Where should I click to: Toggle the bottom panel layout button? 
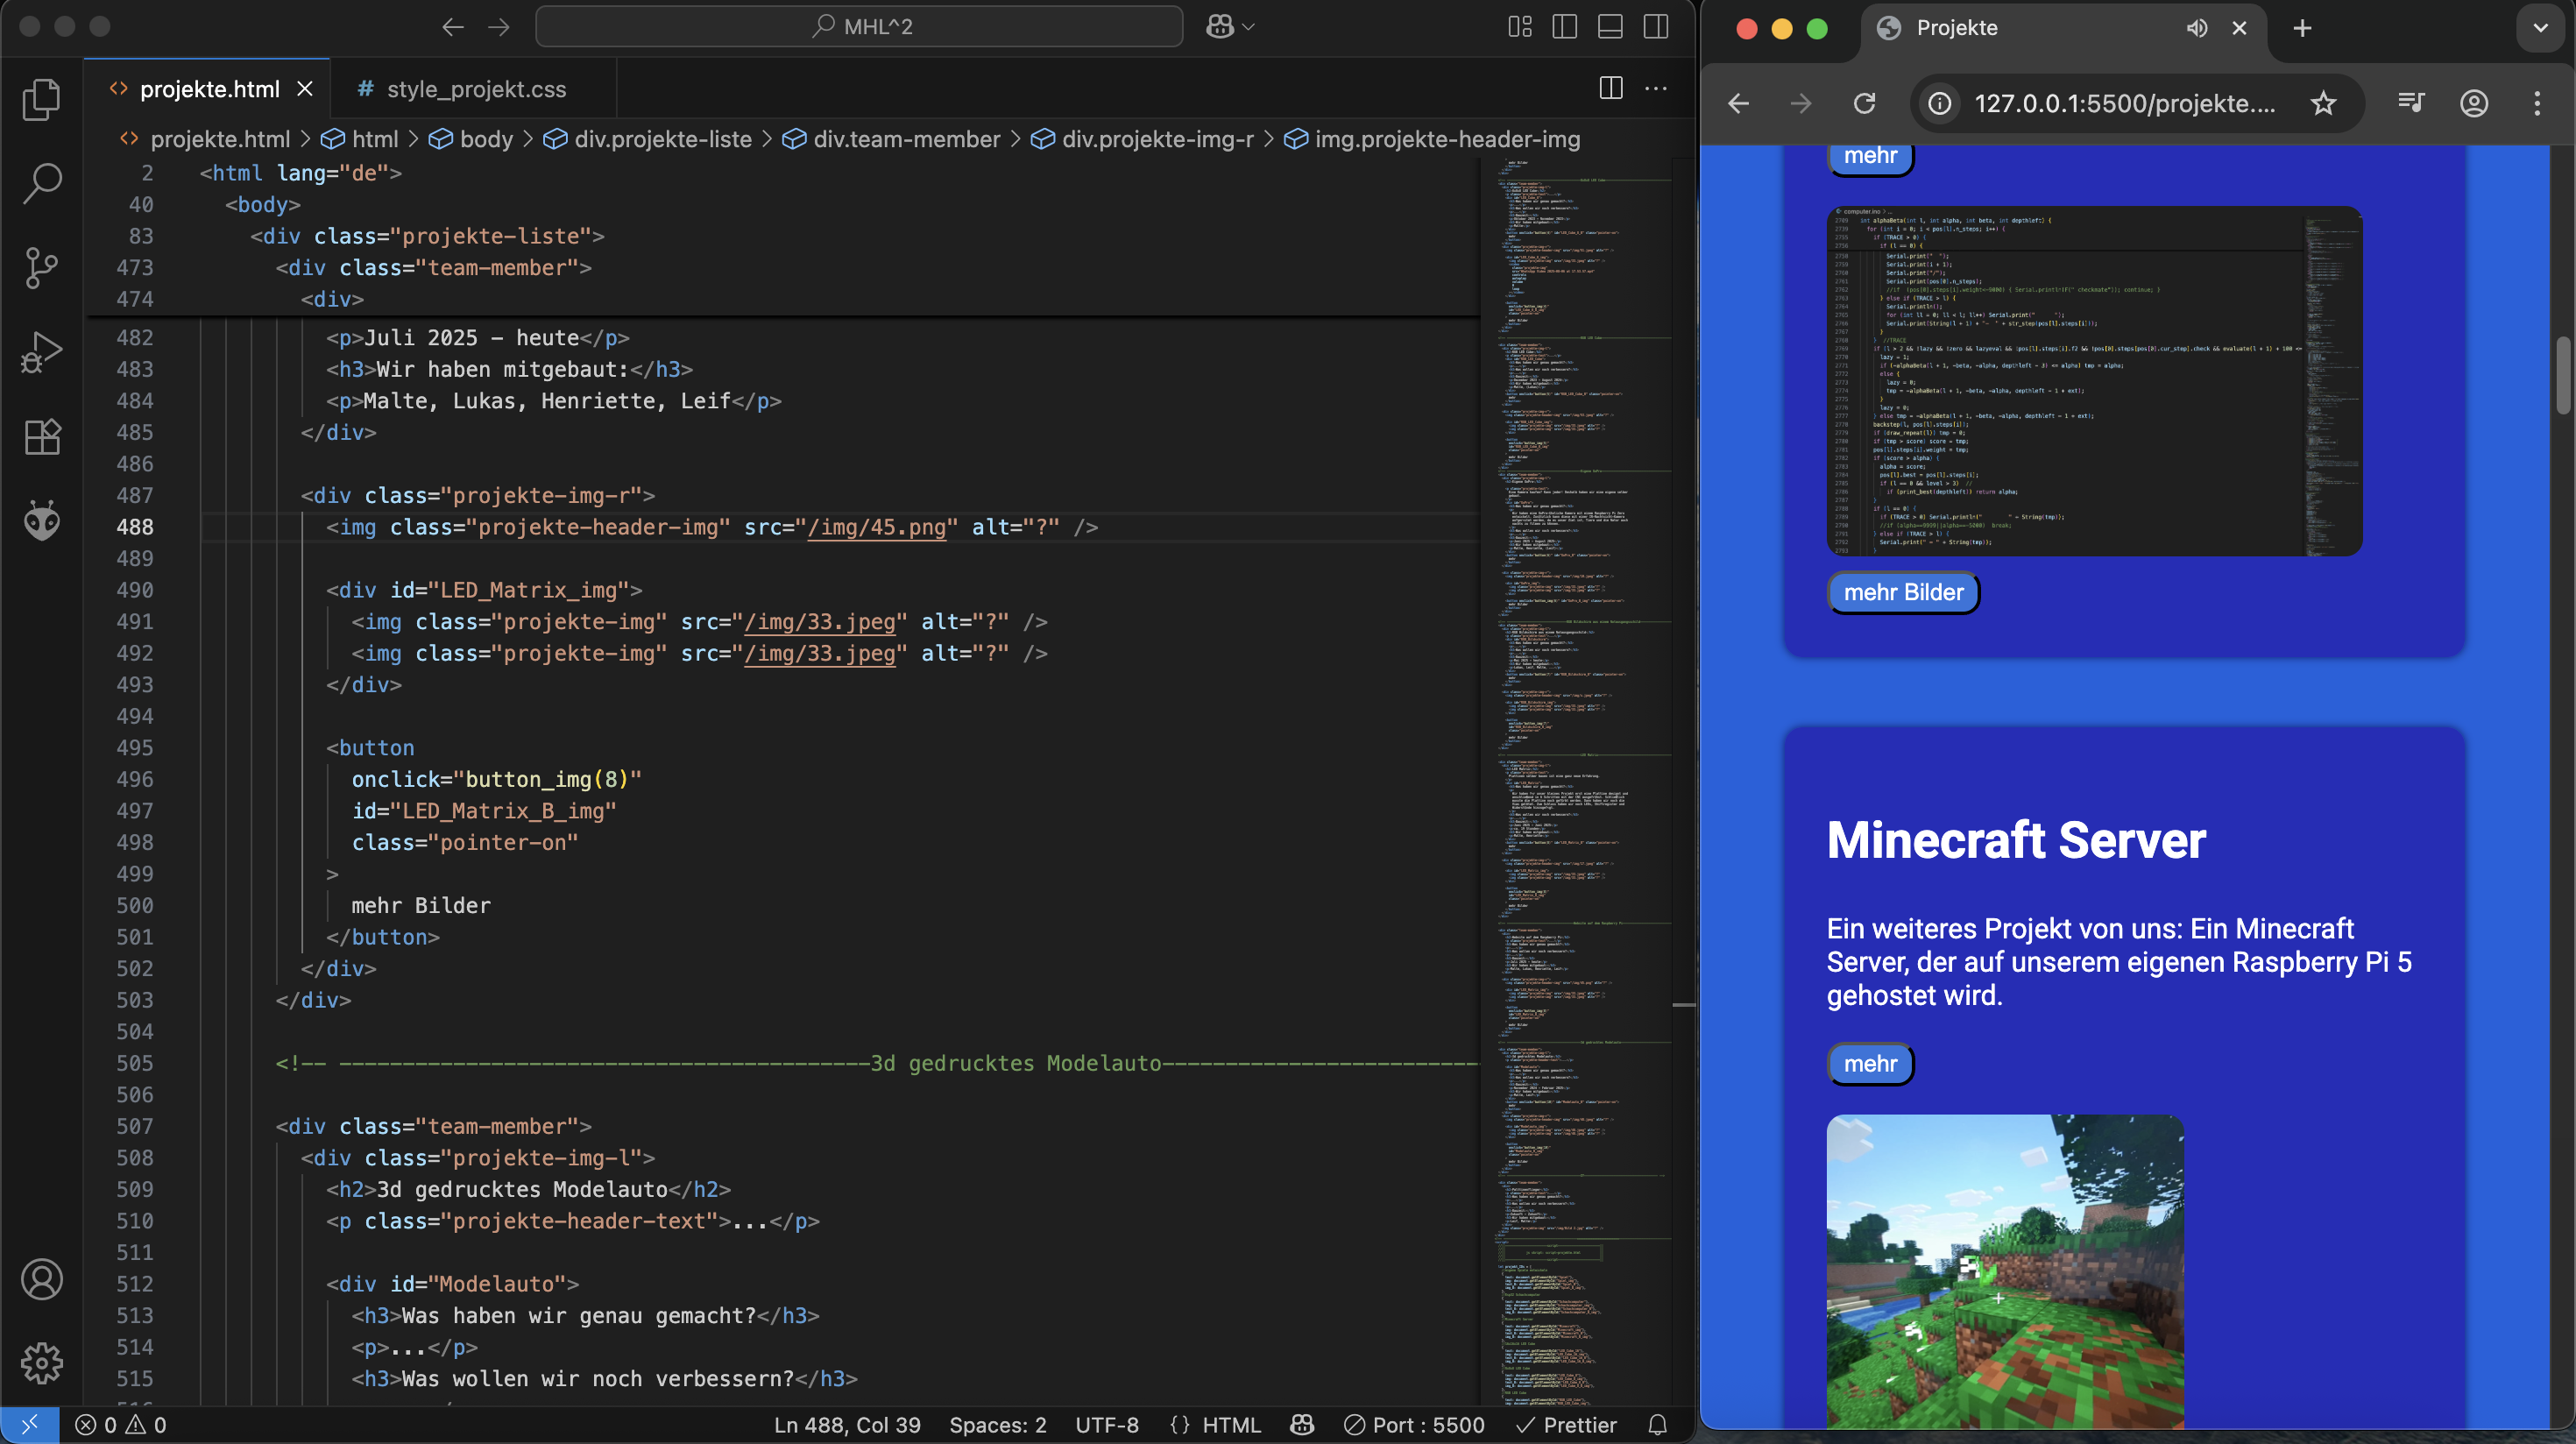pos(1610,27)
